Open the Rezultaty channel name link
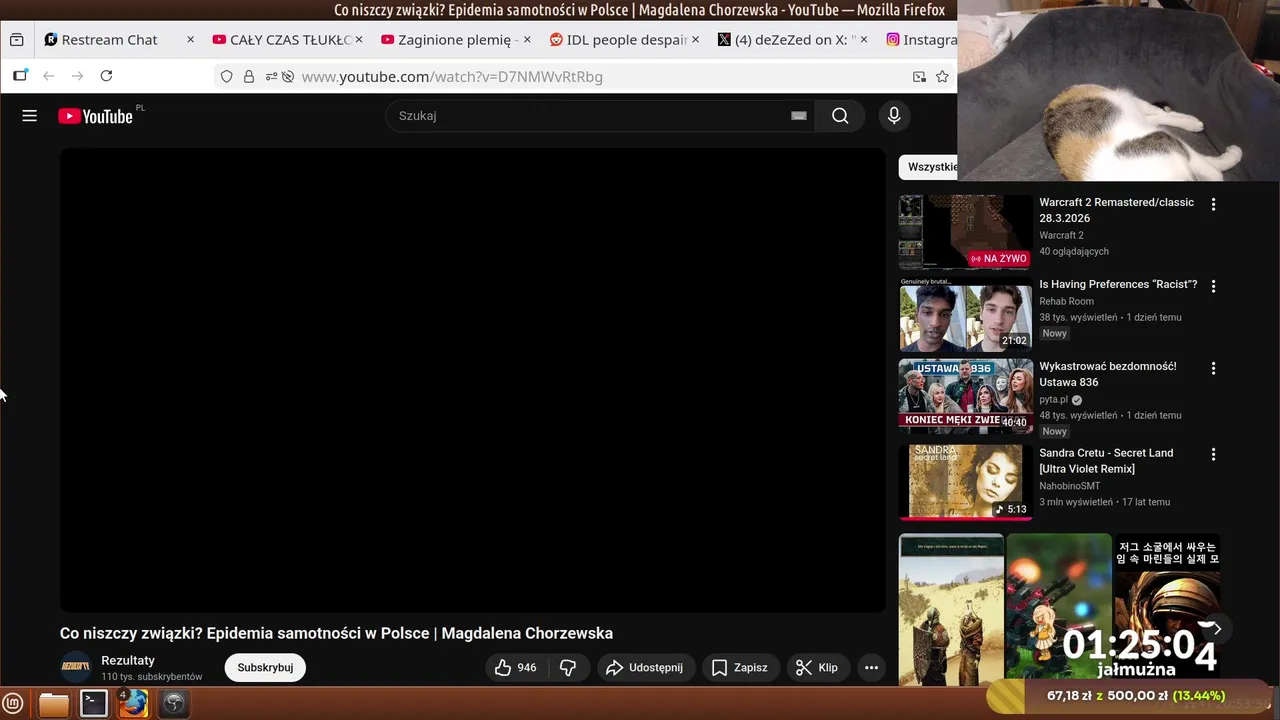 (x=128, y=661)
